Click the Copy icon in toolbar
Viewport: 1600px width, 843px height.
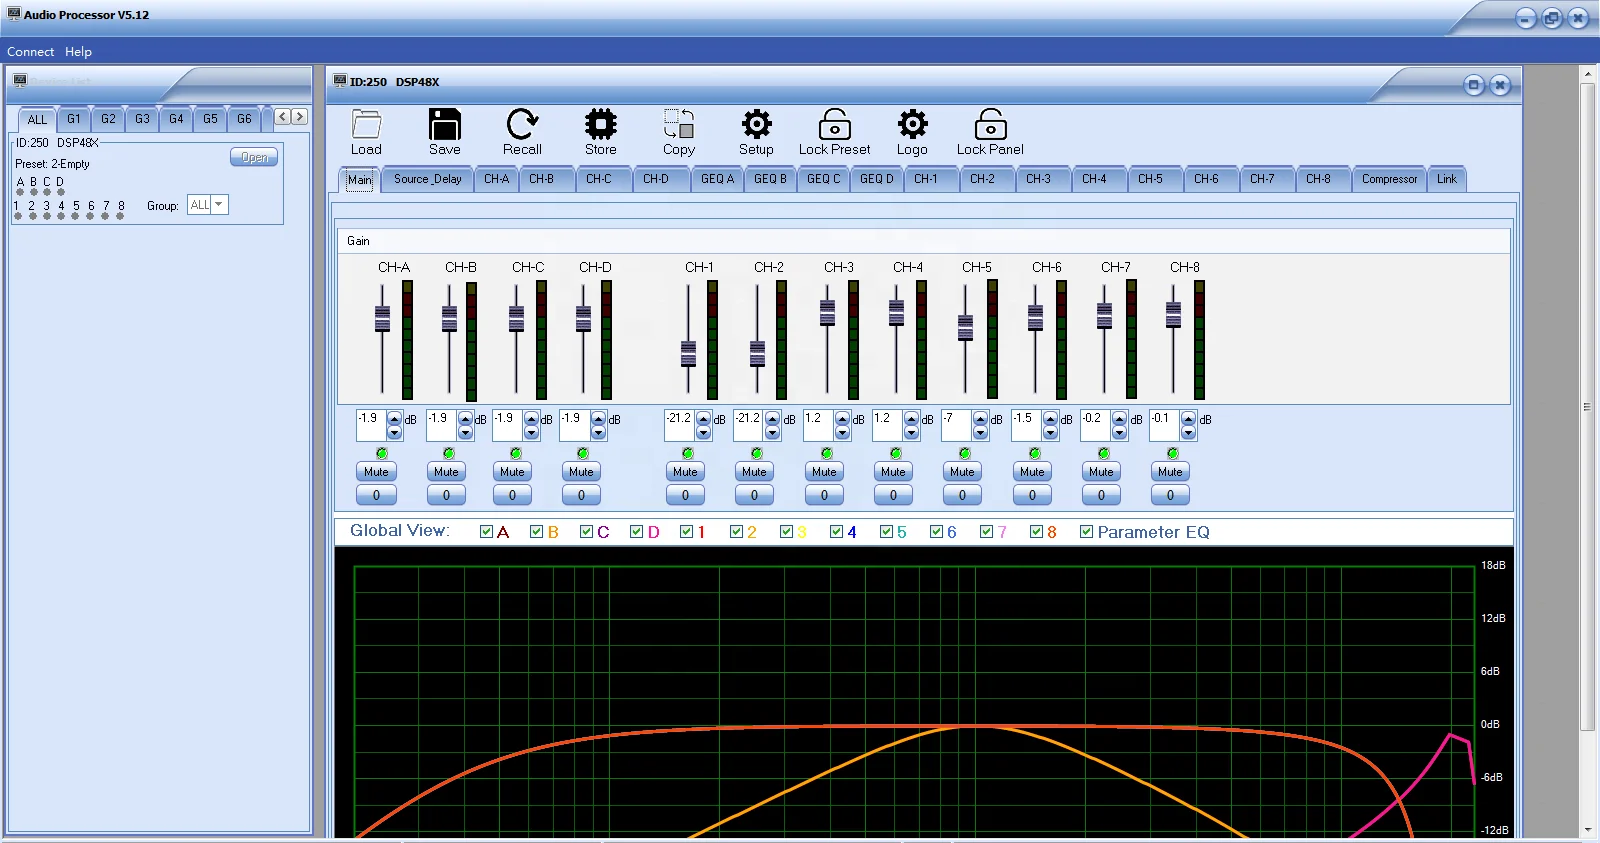click(x=679, y=125)
